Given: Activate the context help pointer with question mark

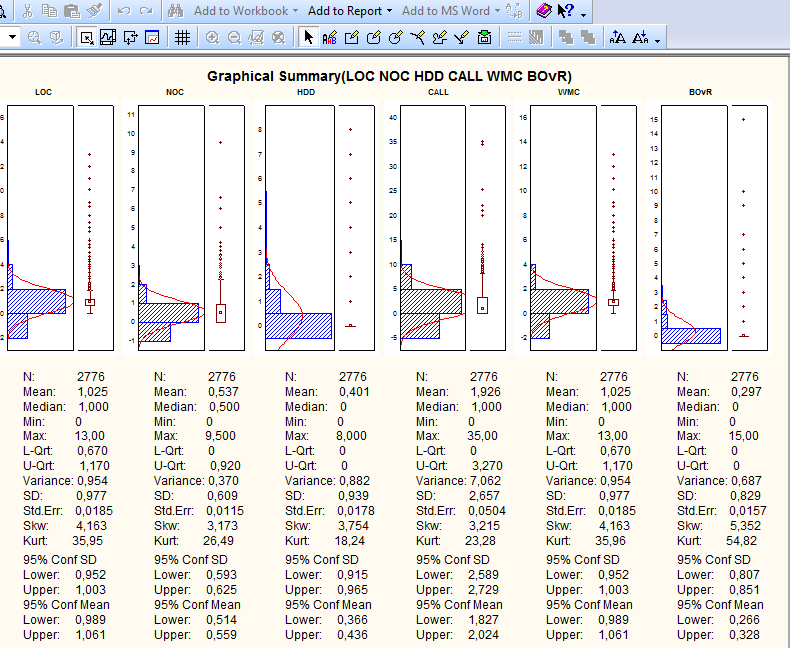Looking at the screenshot, I should coord(566,11).
